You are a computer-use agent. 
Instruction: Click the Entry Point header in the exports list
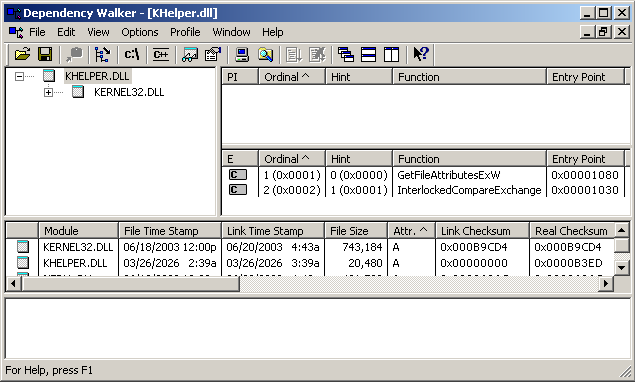[x=585, y=158]
